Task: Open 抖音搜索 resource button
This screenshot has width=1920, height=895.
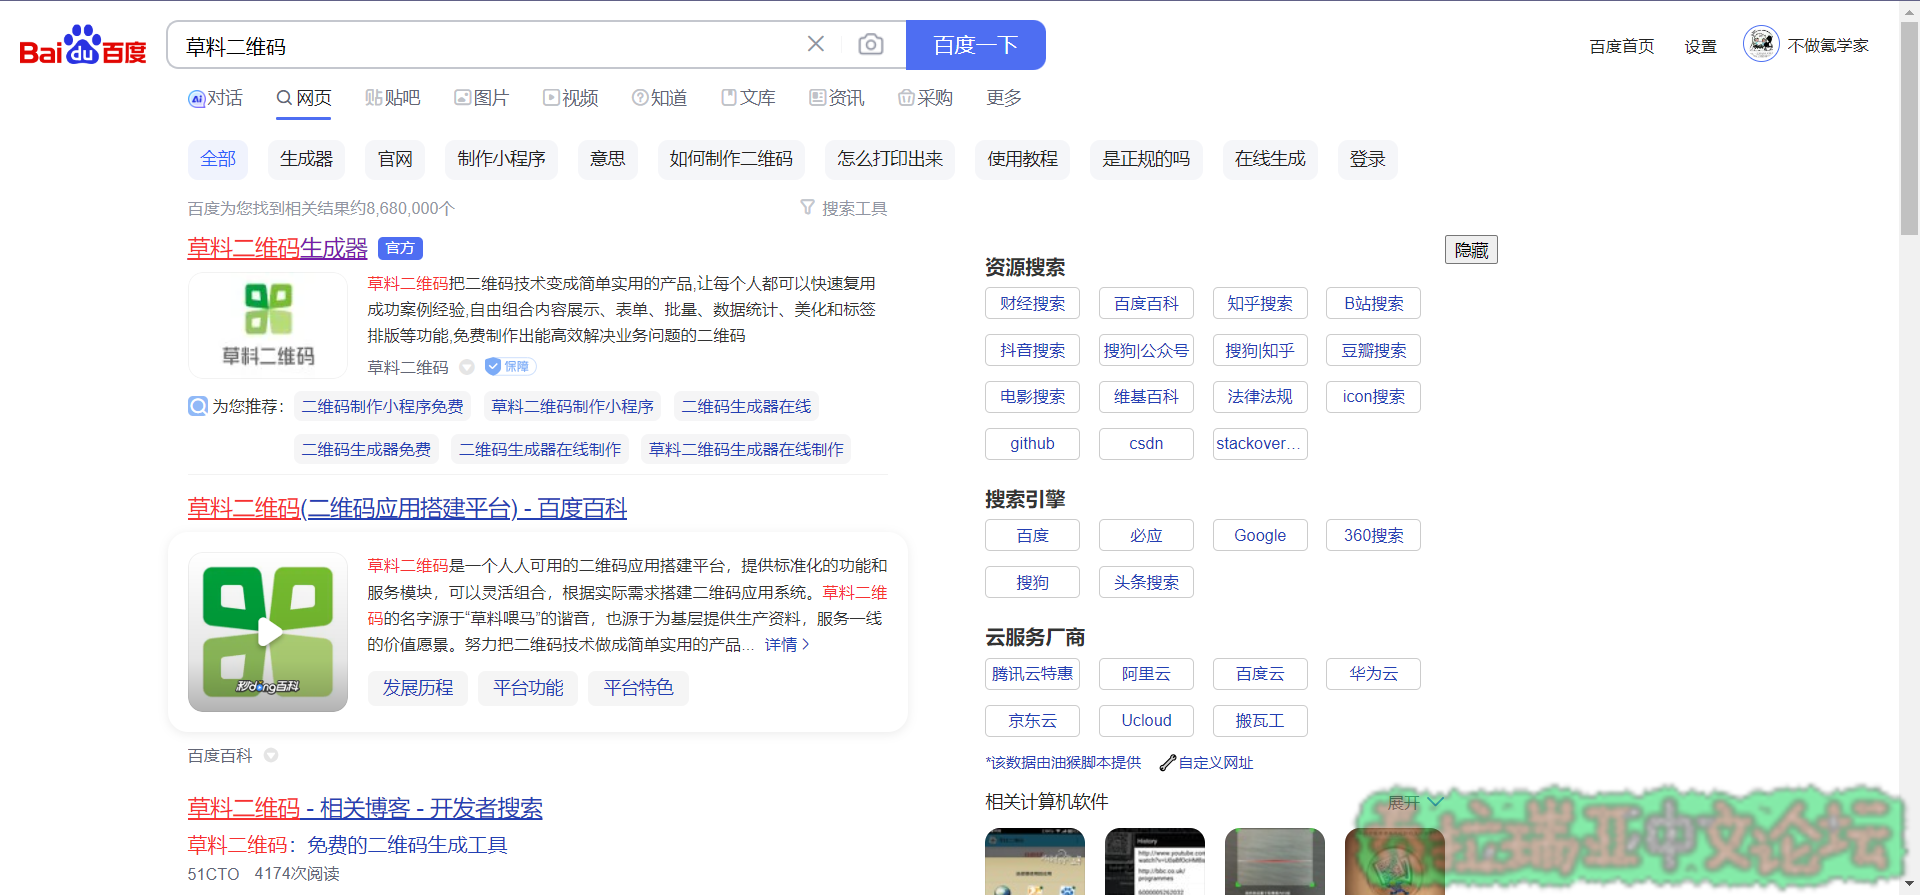Action: coord(1032,351)
